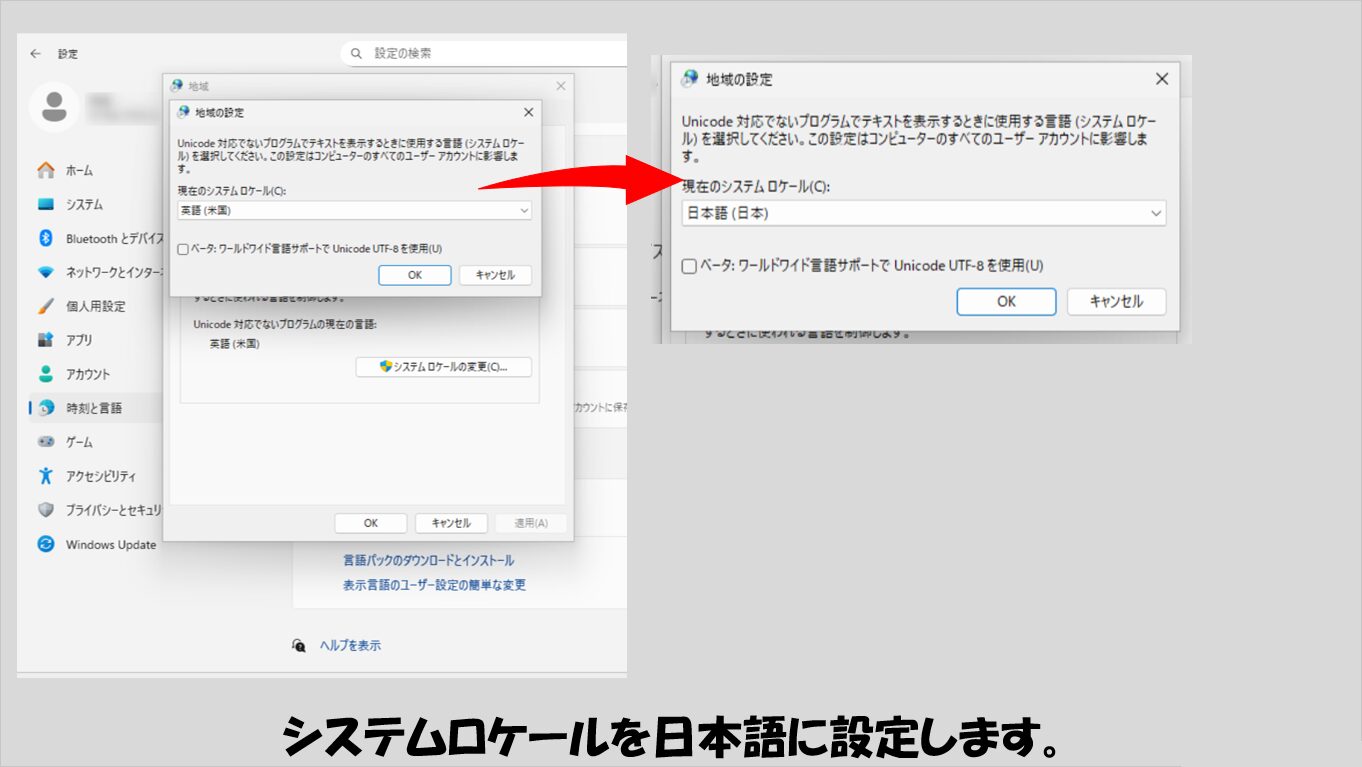Open Network & Internet wifi icon
Image resolution: width=1362 pixels, height=767 pixels.
click(x=46, y=272)
